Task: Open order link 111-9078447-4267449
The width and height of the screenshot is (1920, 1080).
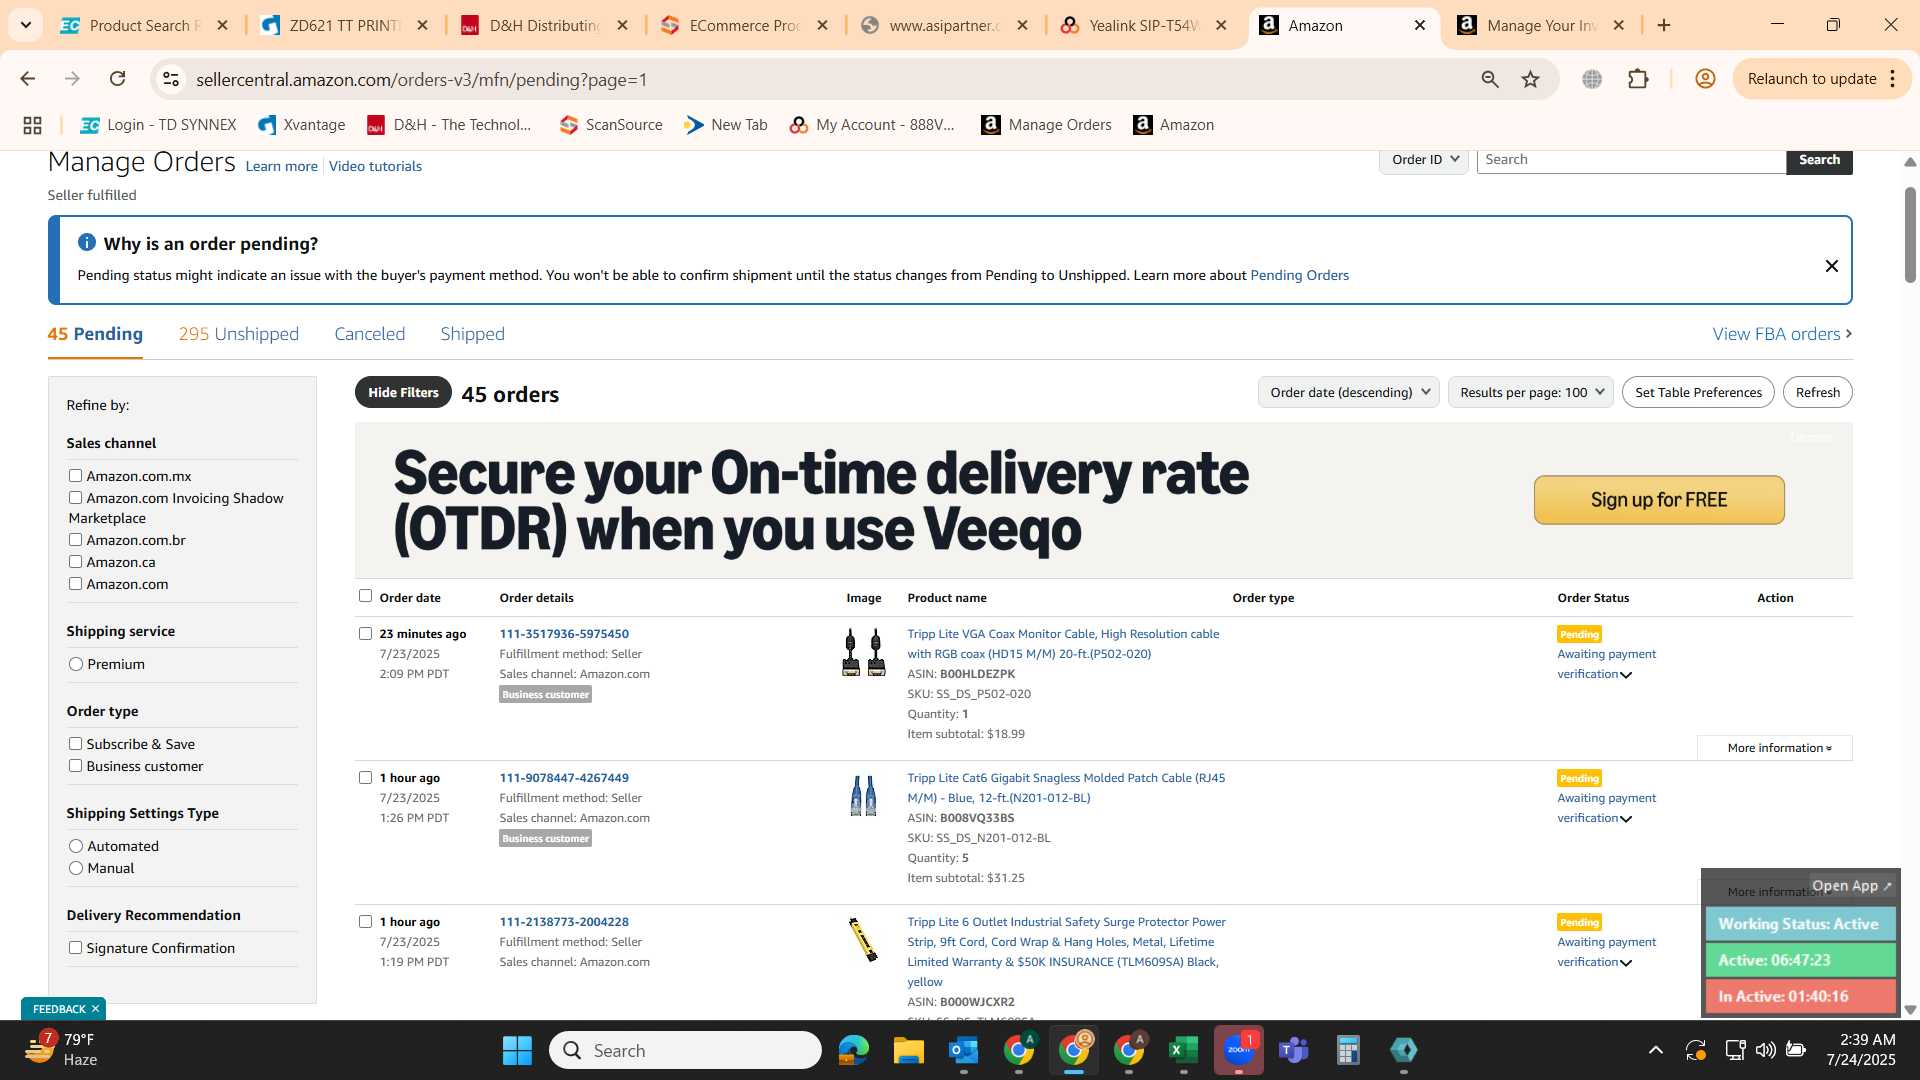Action: 564,778
